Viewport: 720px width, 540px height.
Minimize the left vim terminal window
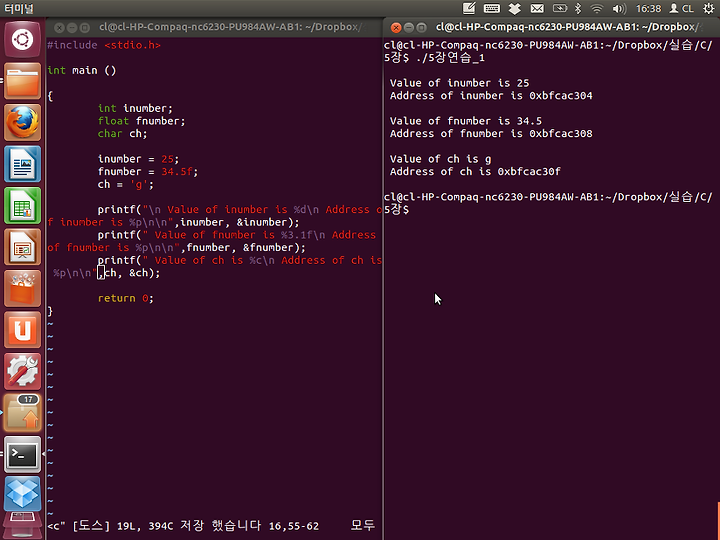(x=72, y=28)
